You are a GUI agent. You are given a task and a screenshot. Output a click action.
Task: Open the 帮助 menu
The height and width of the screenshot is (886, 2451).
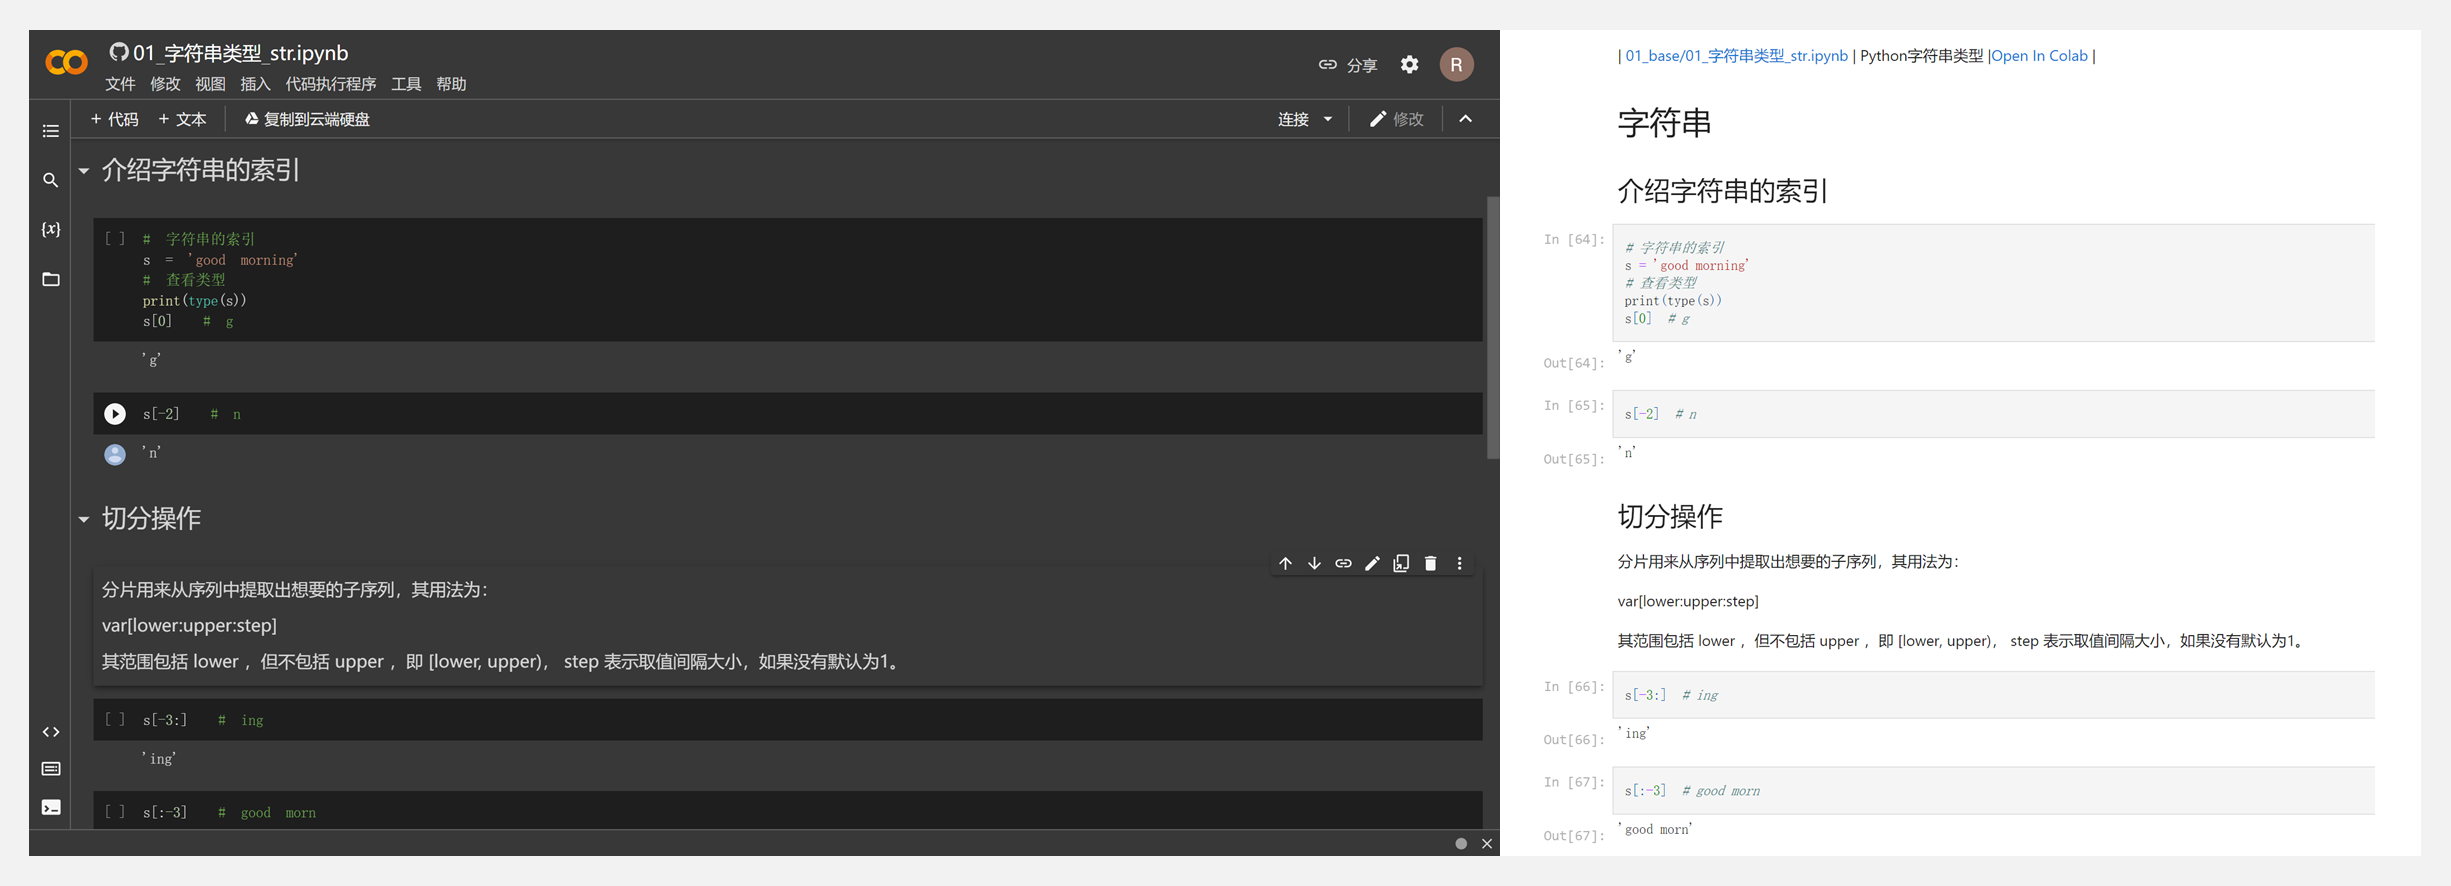pos(451,84)
